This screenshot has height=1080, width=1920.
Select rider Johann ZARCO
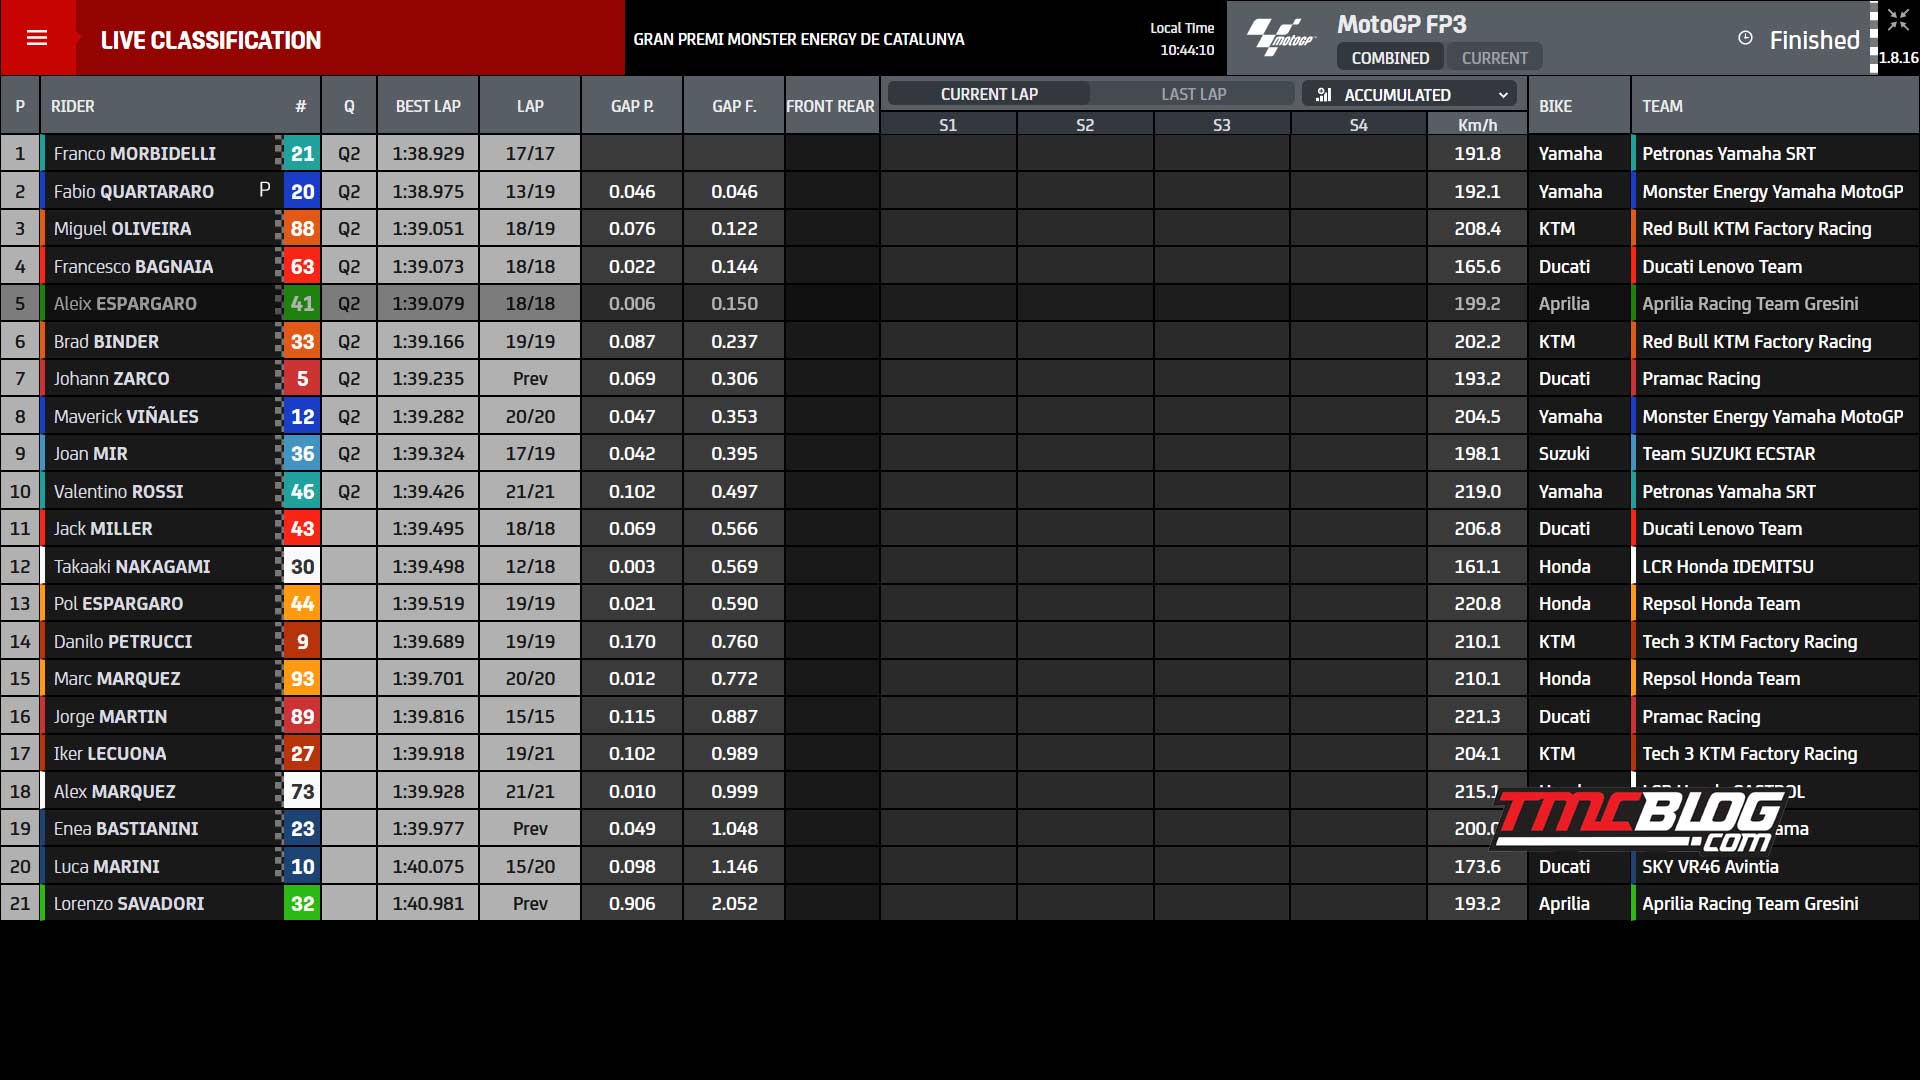point(111,379)
